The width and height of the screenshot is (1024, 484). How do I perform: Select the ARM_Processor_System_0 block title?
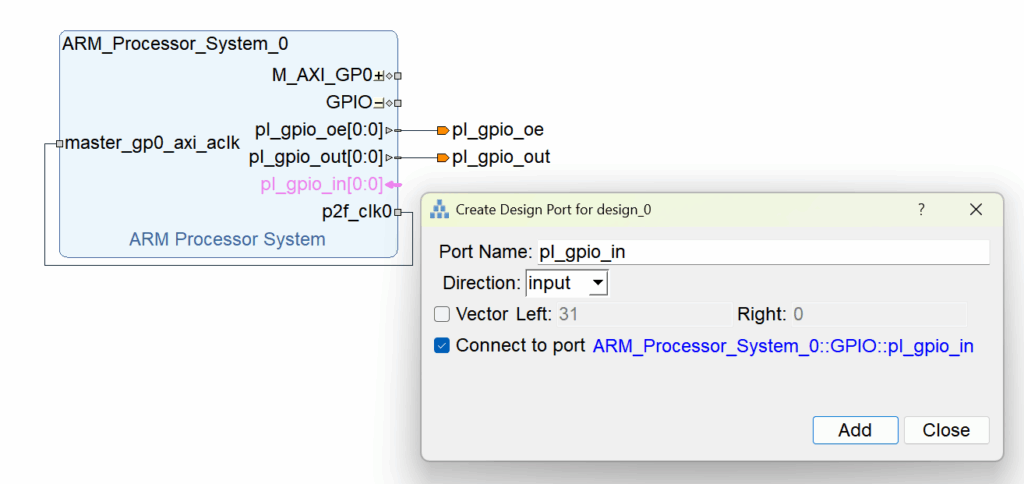175,45
